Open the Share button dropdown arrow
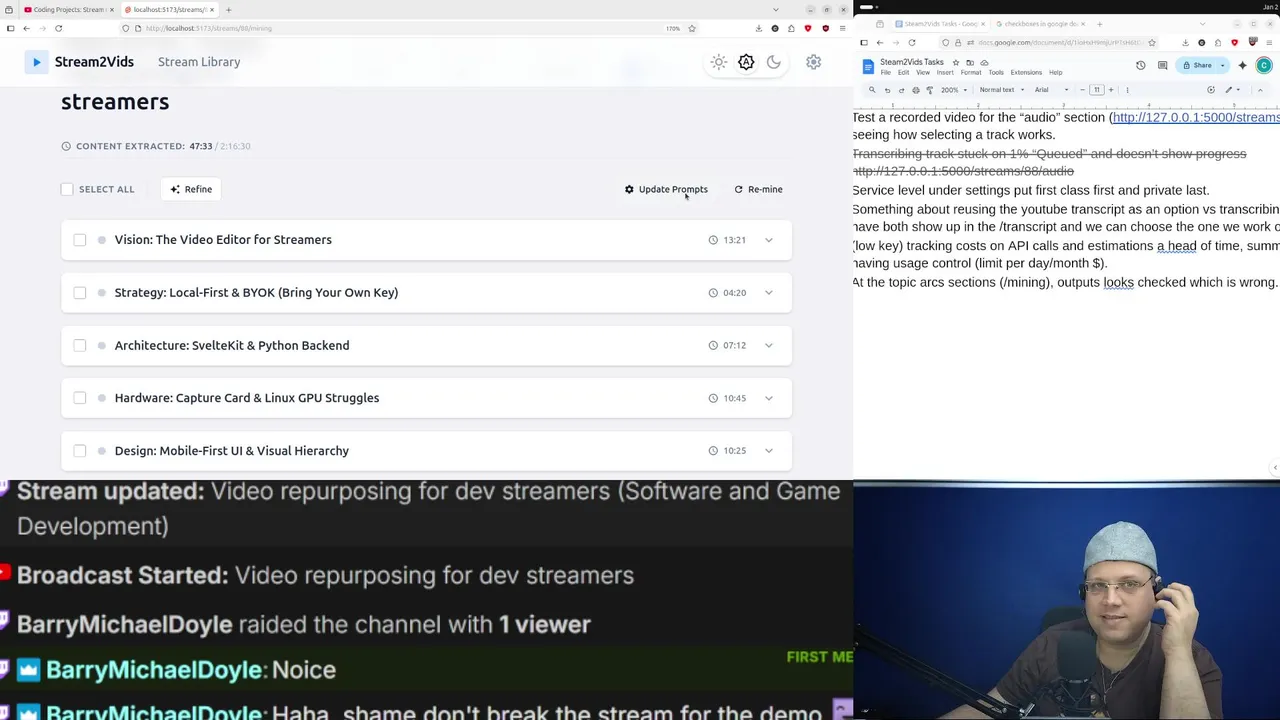This screenshot has height=720, width=1280. (1222, 65)
